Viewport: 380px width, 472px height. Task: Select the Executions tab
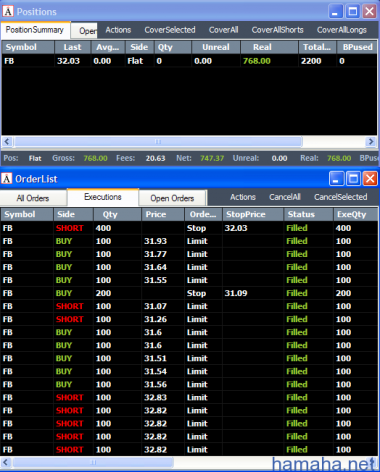(103, 197)
